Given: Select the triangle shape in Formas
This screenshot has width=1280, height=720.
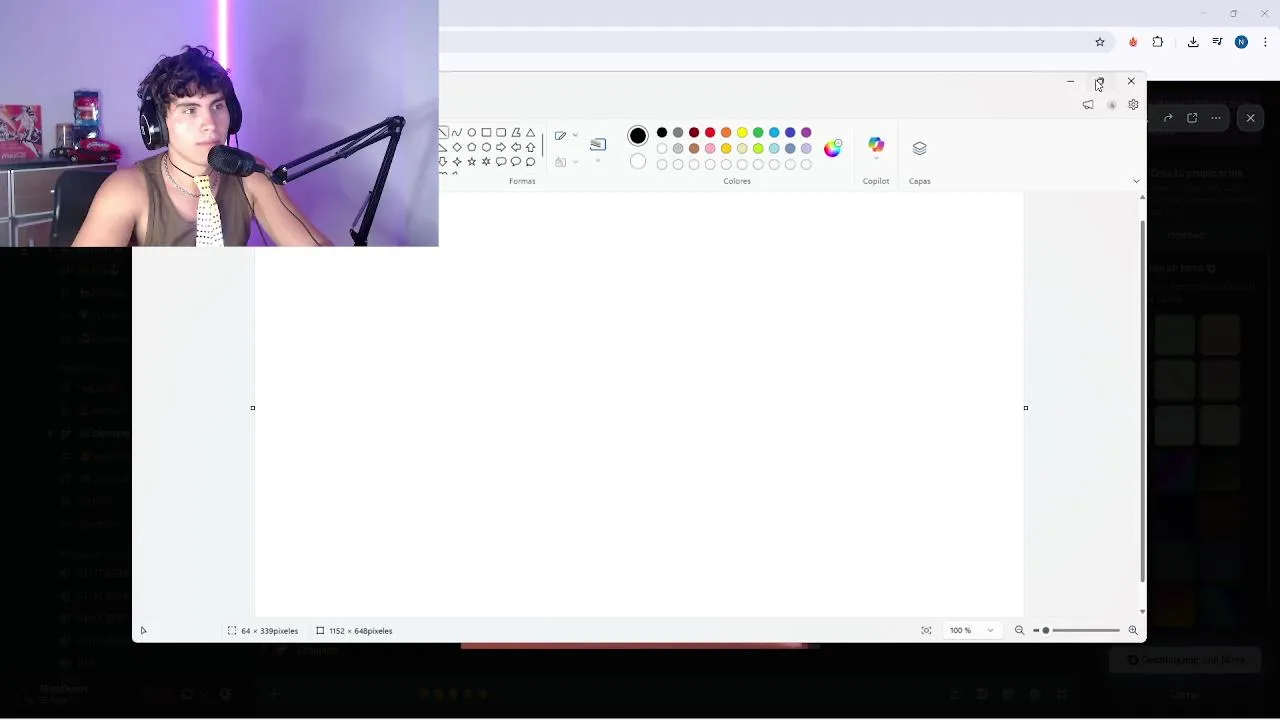Looking at the screenshot, I should click(x=530, y=132).
